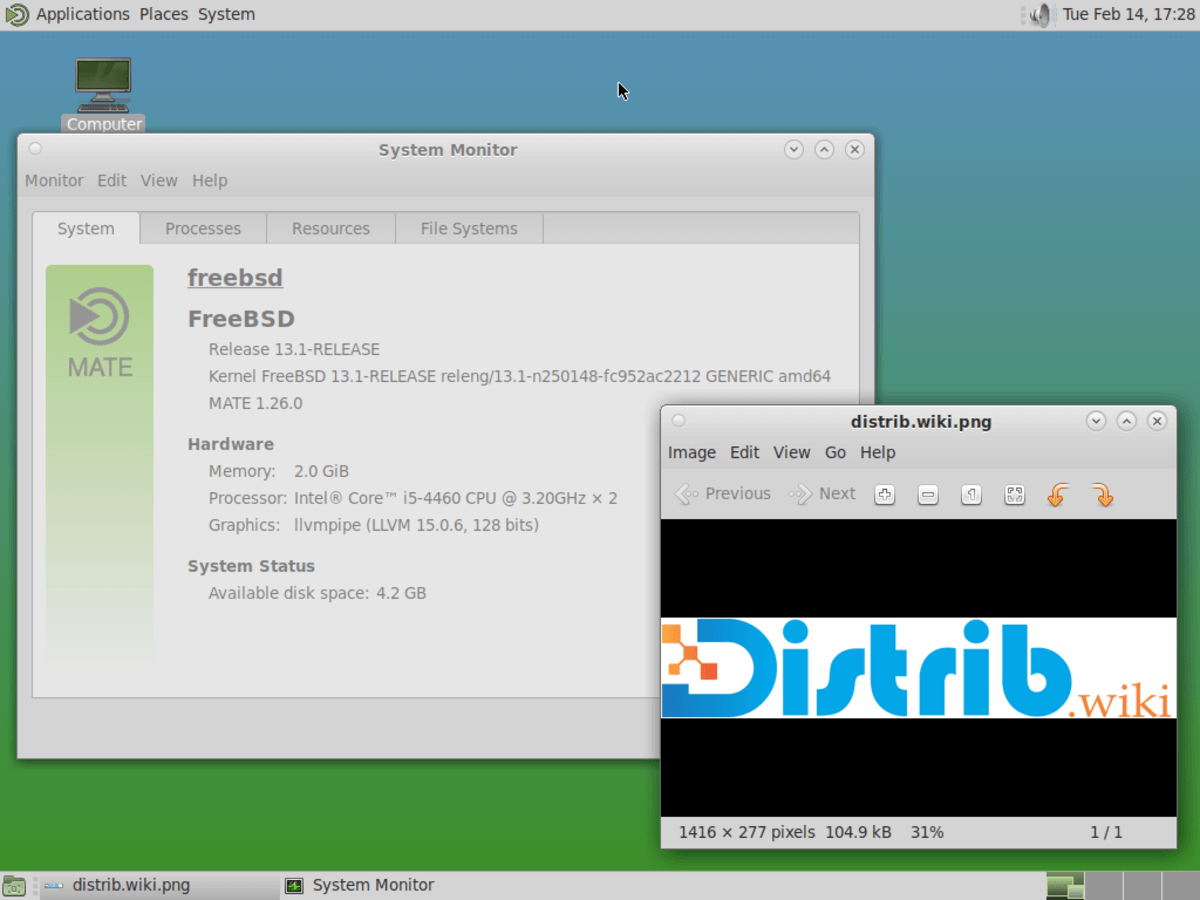Click the FreeBSD heading text
The height and width of the screenshot is (900, 1200).
(241, 320)
